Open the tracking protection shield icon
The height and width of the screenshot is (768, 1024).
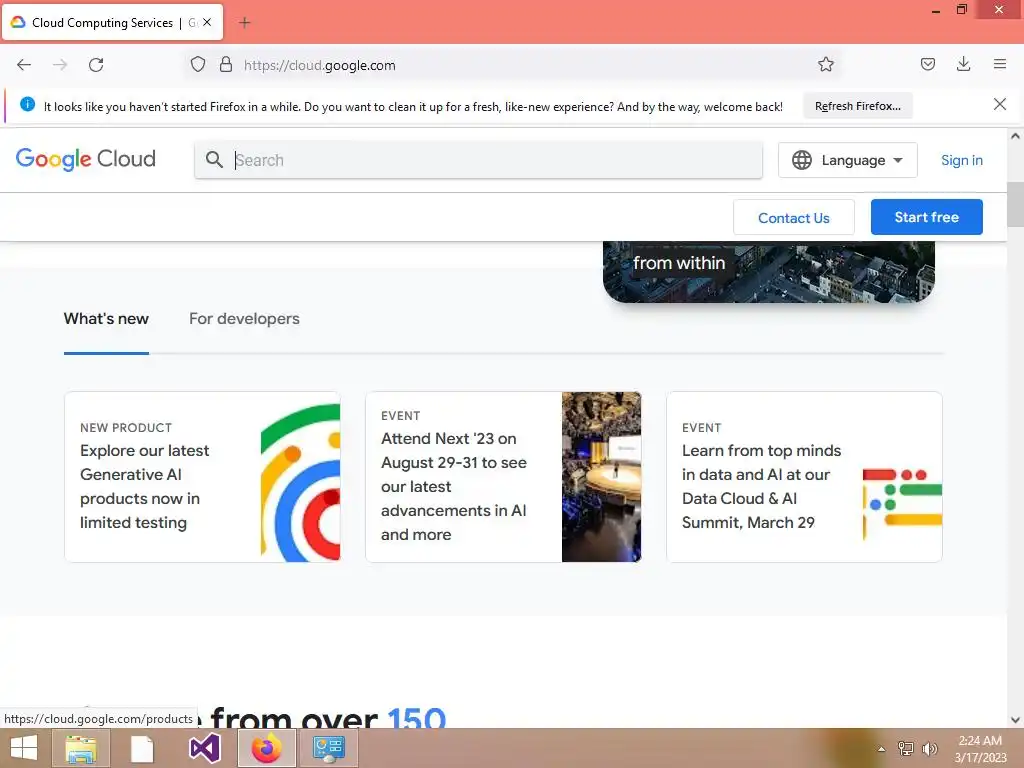coord(198,65)
